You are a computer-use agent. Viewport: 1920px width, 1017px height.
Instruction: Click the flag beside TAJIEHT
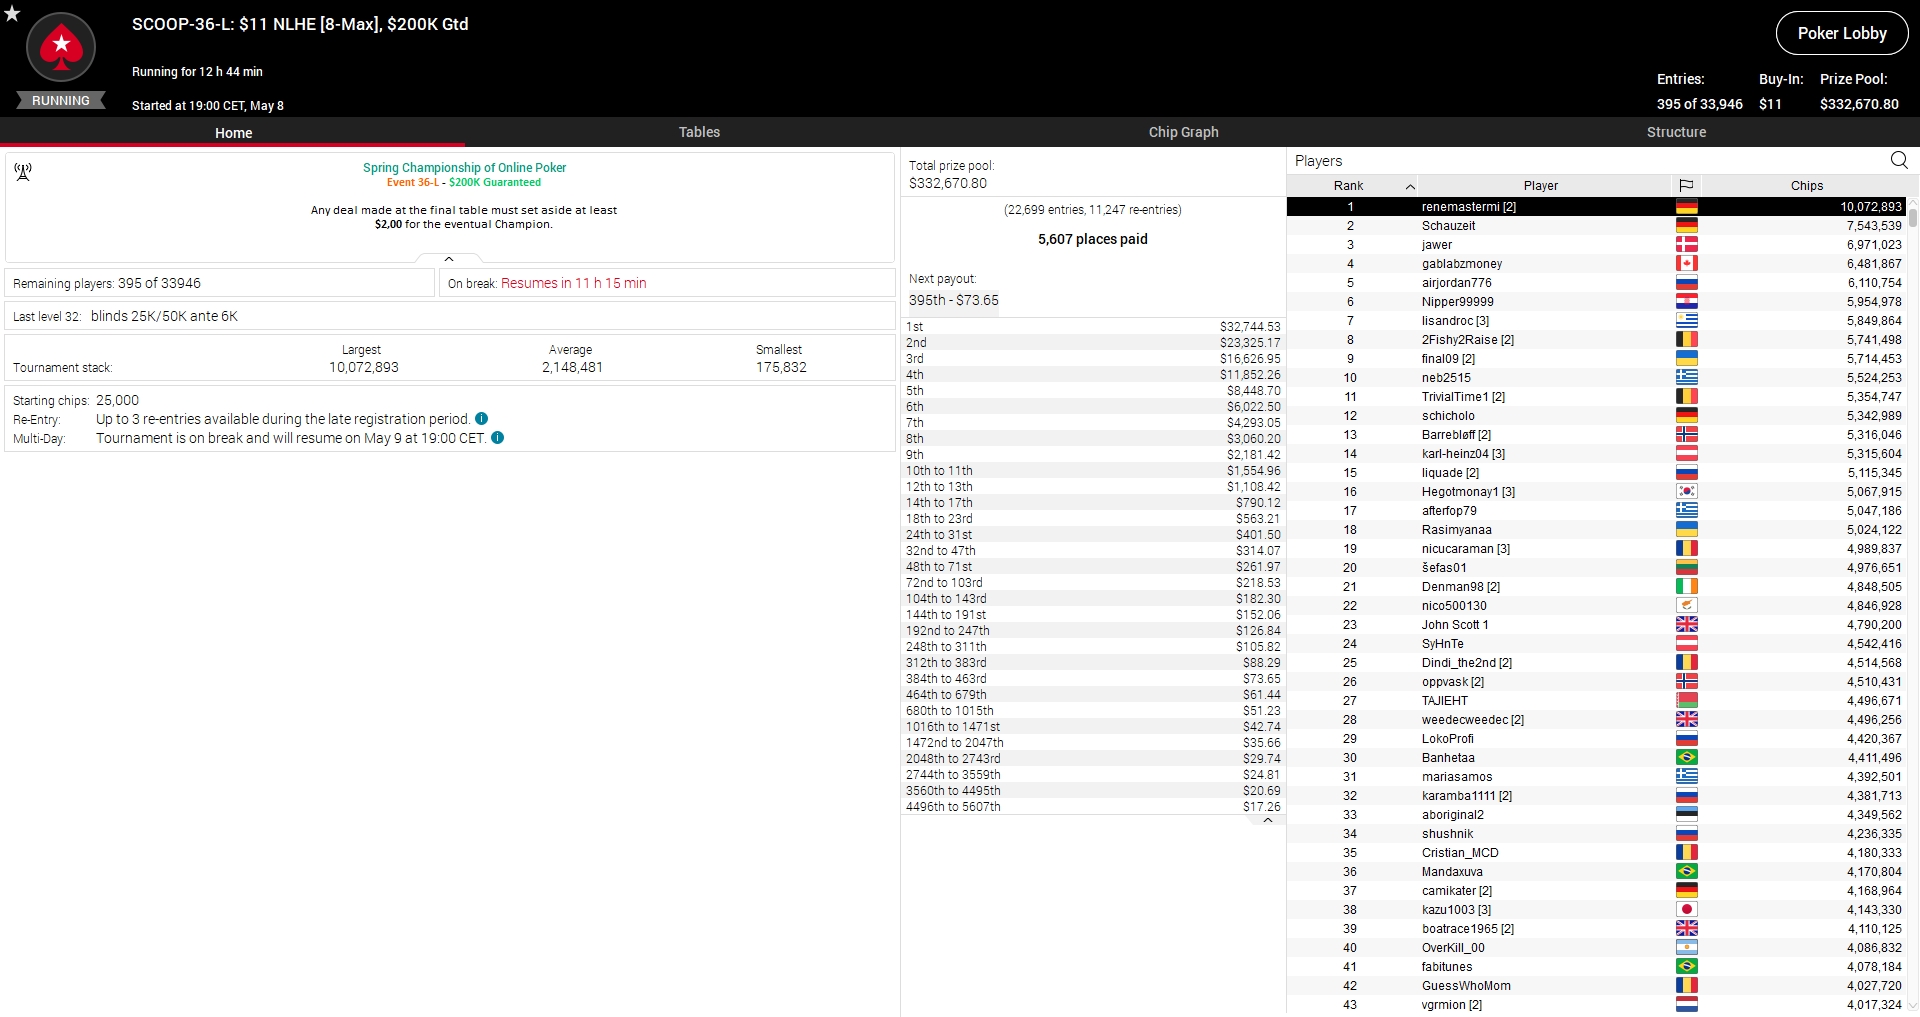point(1686,701)
